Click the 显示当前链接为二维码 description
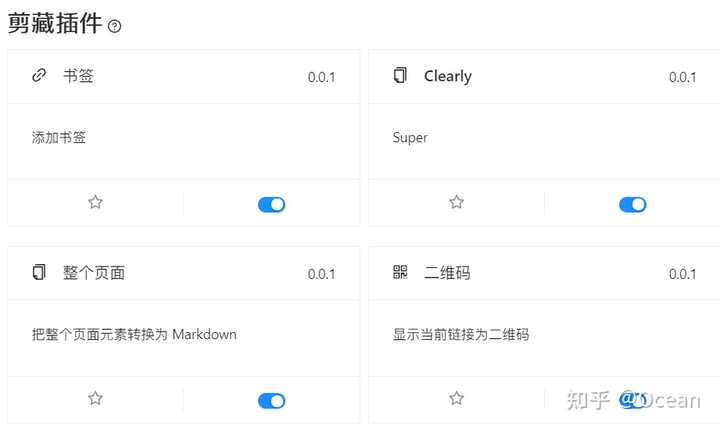Screen dimensions: 720x429 (461, 334)
